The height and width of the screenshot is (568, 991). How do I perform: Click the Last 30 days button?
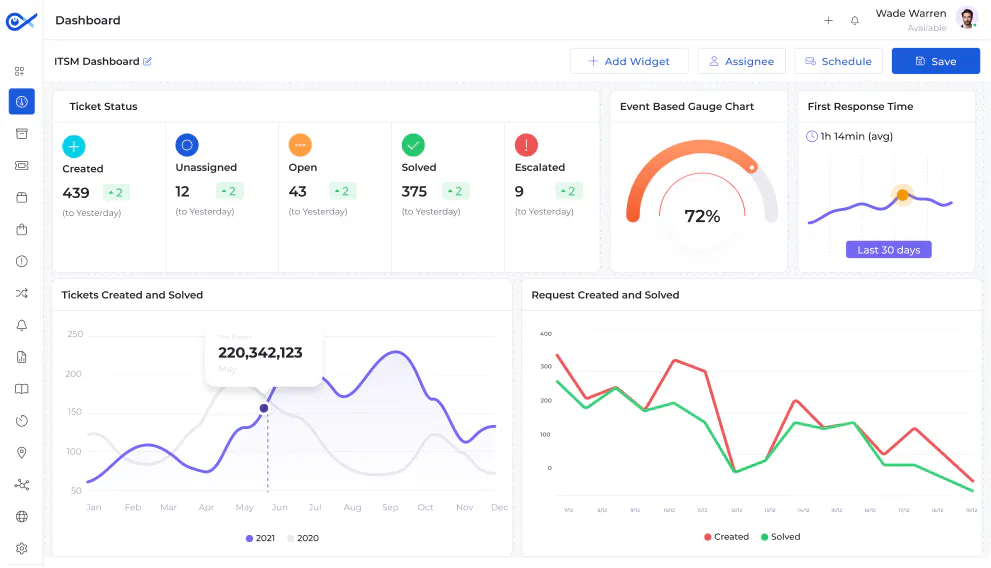889,250
